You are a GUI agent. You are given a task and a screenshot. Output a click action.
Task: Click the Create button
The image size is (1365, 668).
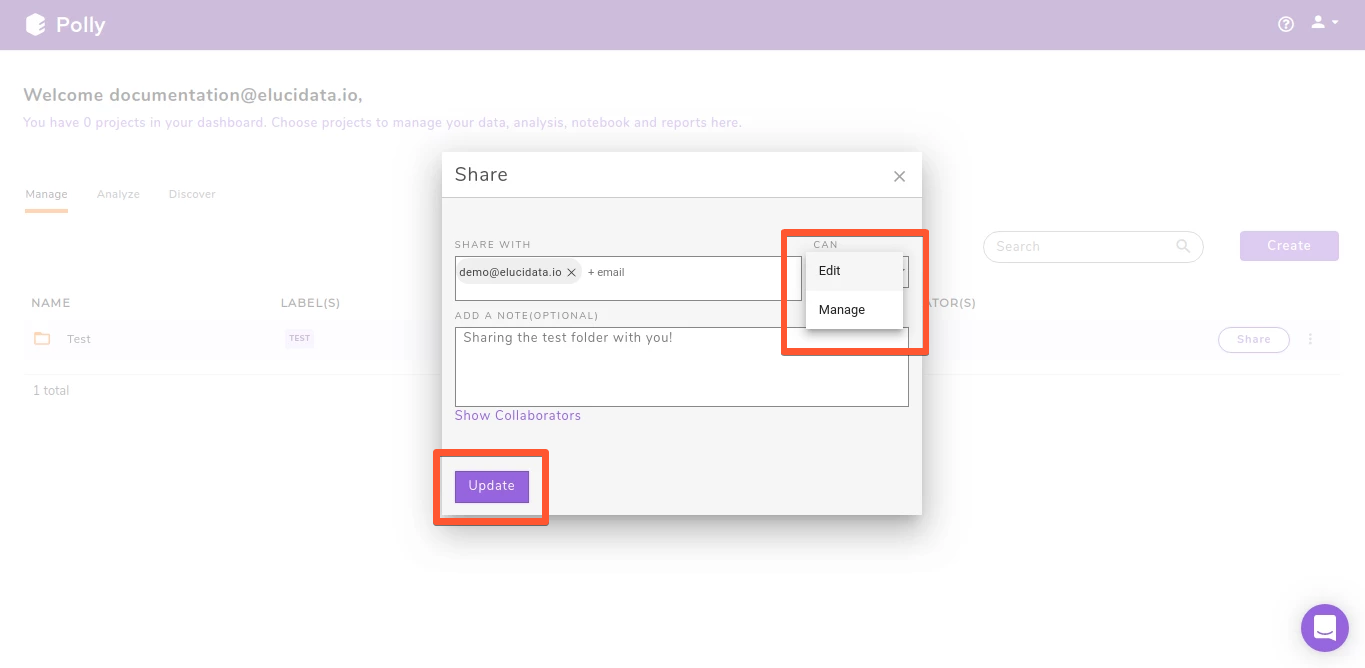1288,245
